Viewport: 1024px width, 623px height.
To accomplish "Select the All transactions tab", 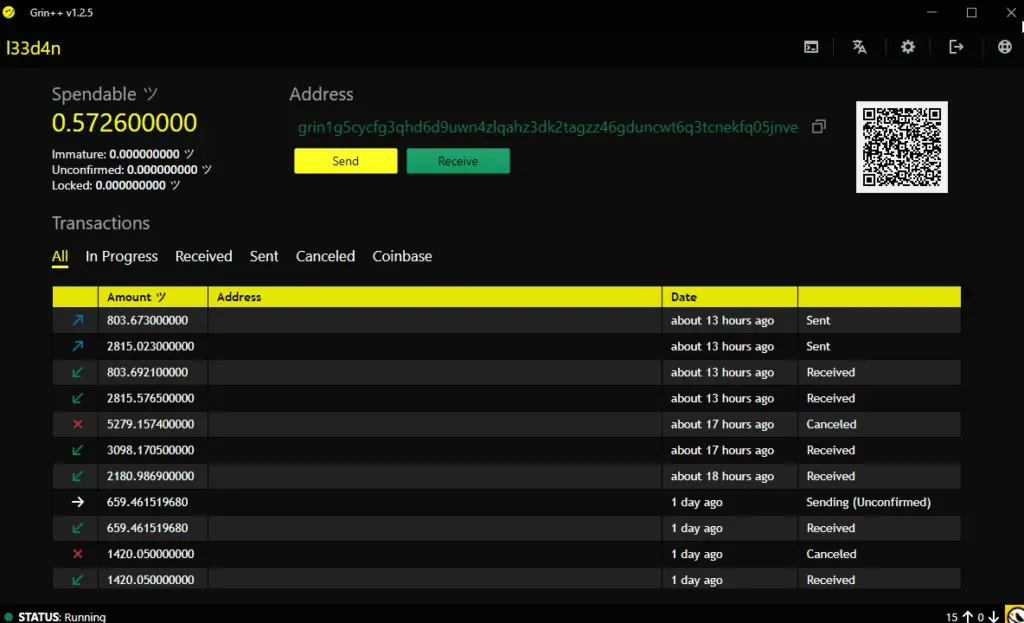I will point(59,256).
